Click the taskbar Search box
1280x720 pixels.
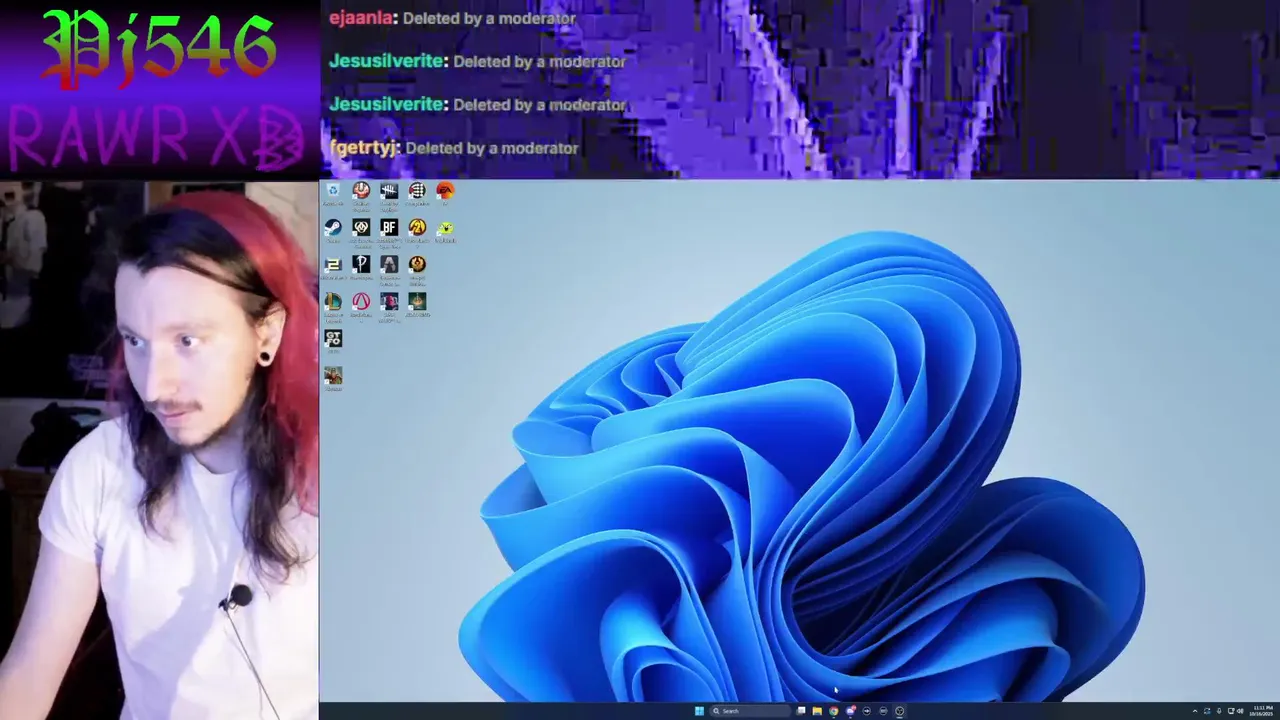[750, 711]
